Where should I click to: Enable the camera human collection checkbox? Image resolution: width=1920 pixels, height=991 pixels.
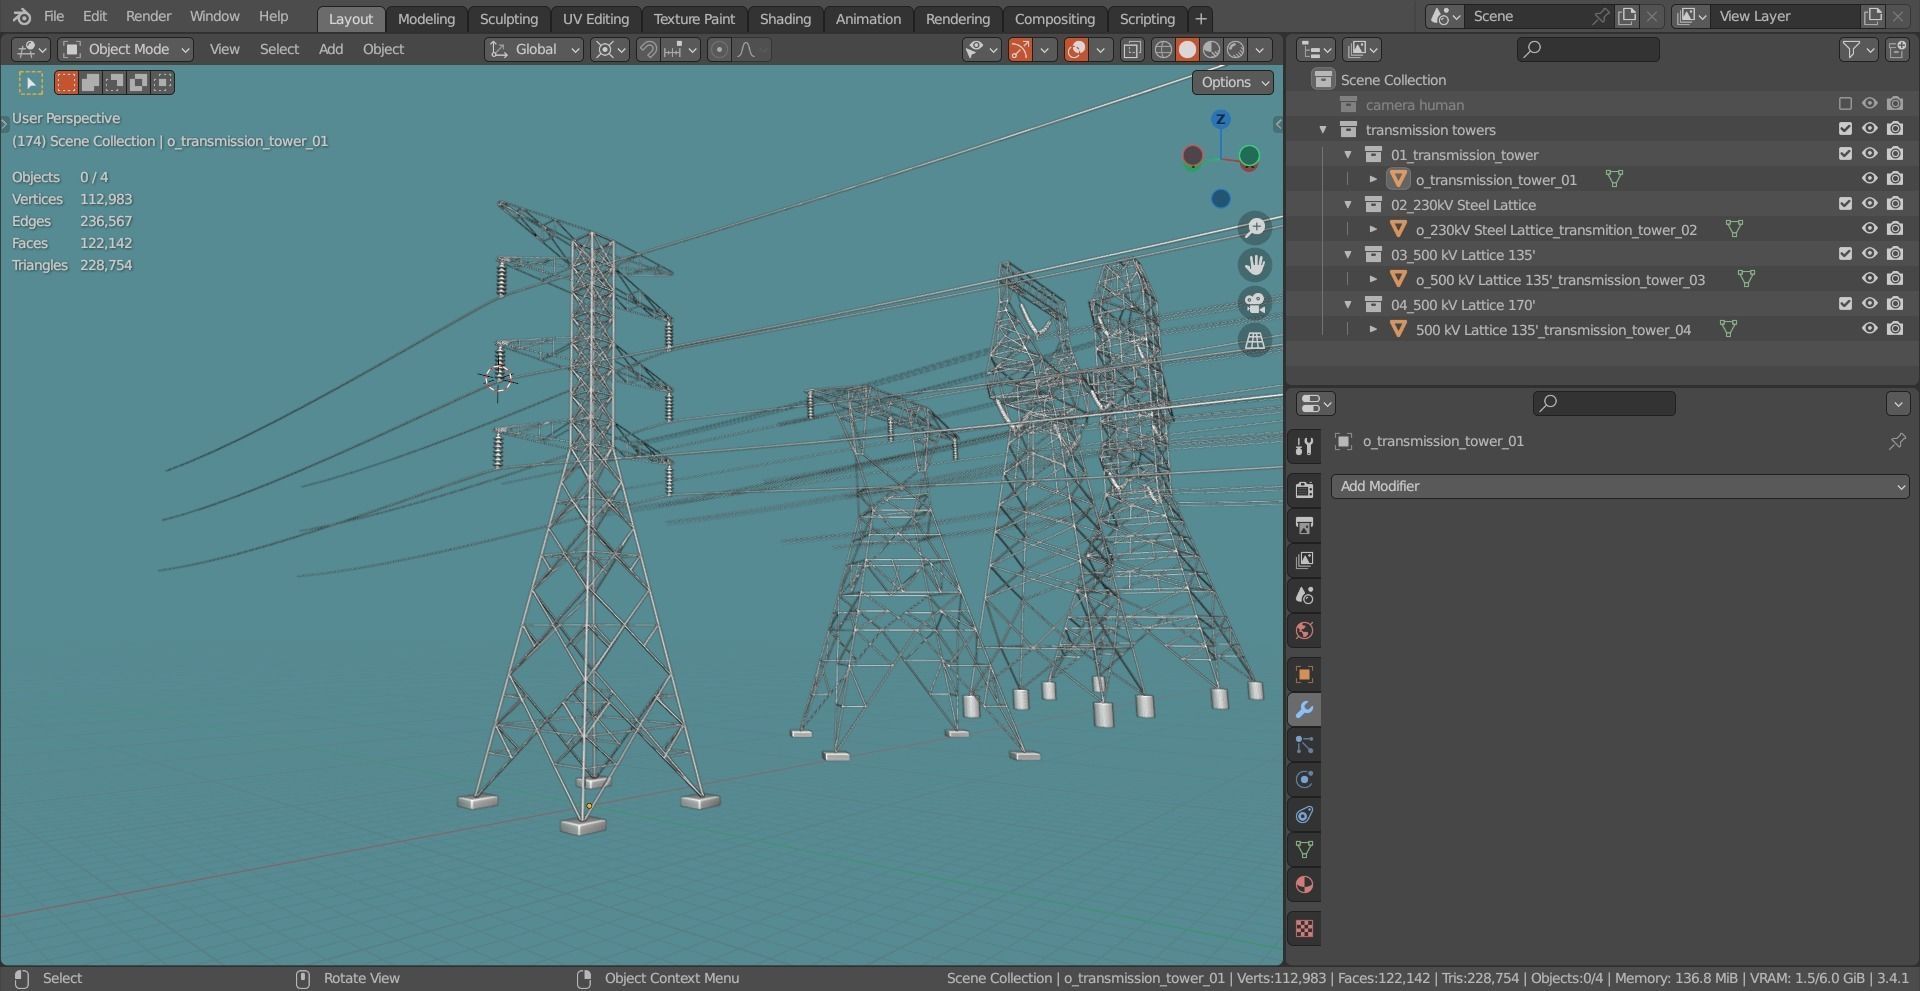[1845, 104]
